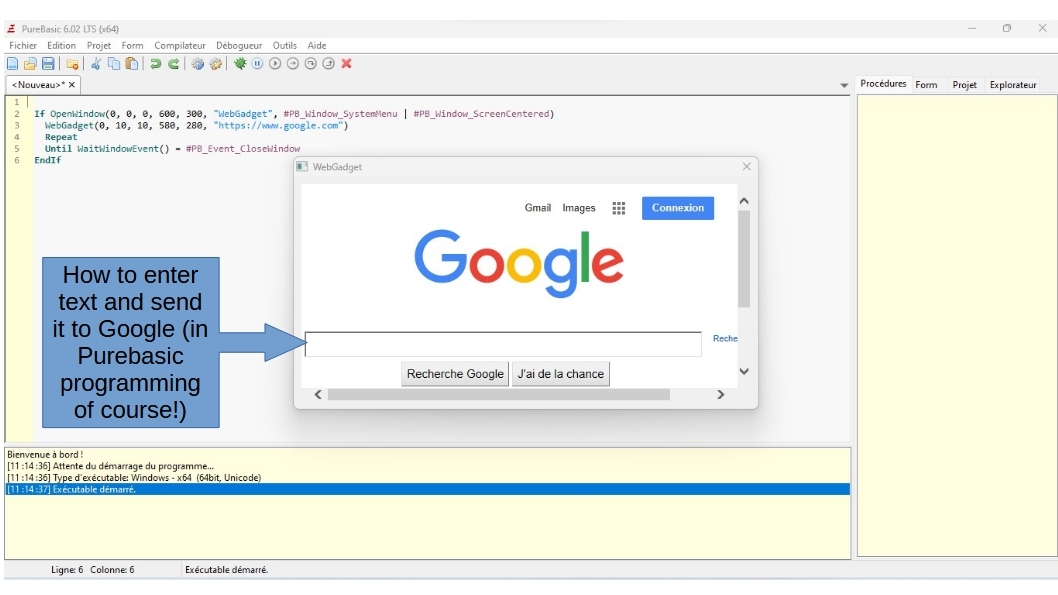Paste from clipboard with the toolbar icon
The width and height of the screenshot is (1058, 595).
[132, 63]
